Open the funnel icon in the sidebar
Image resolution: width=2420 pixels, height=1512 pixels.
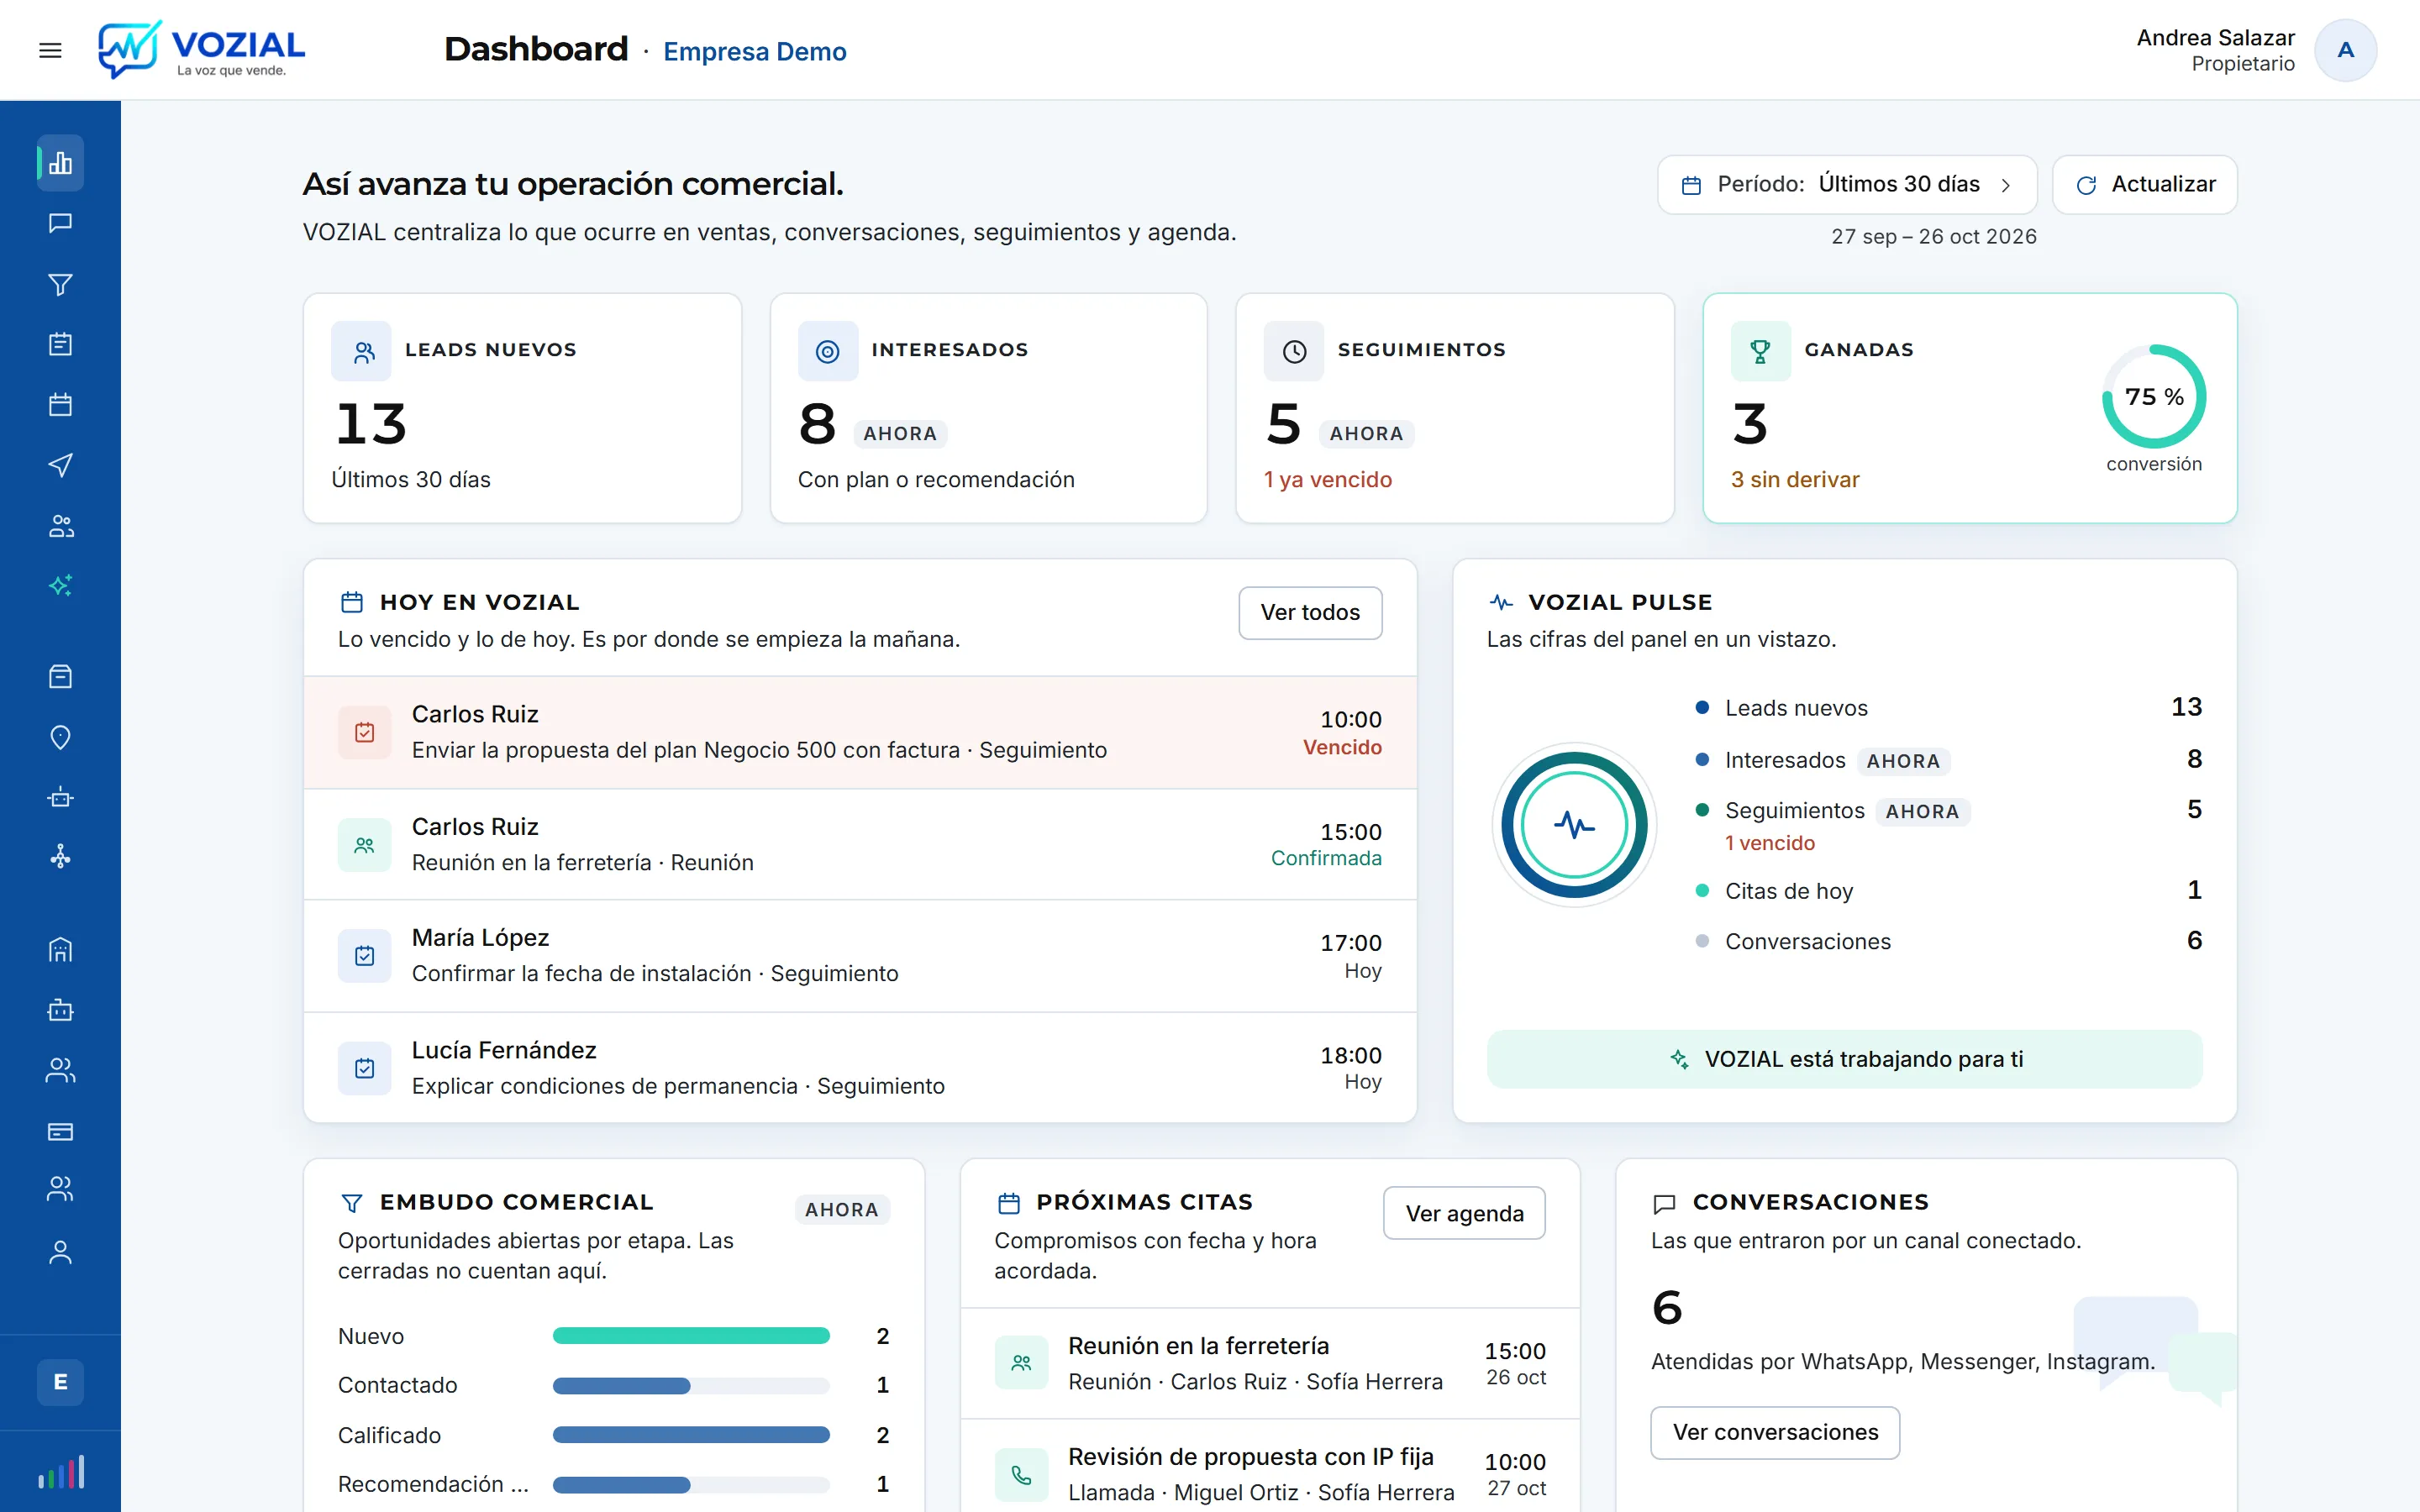coord(60,285)
